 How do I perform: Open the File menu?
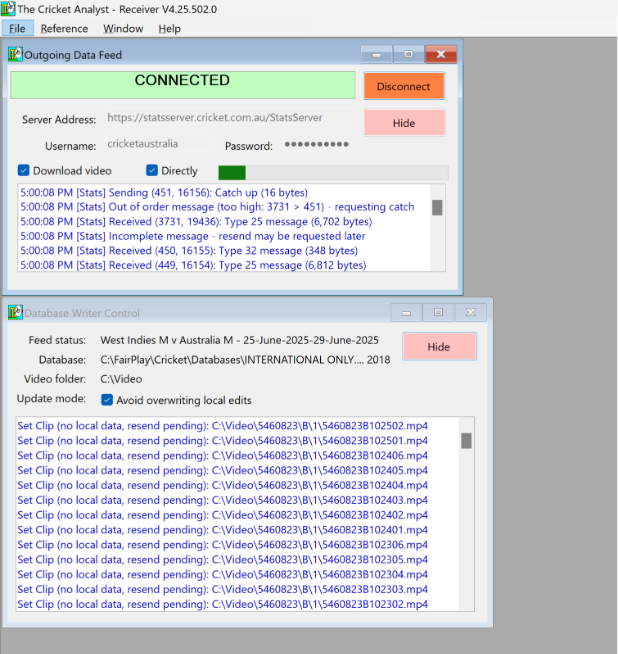pos(17,29)
